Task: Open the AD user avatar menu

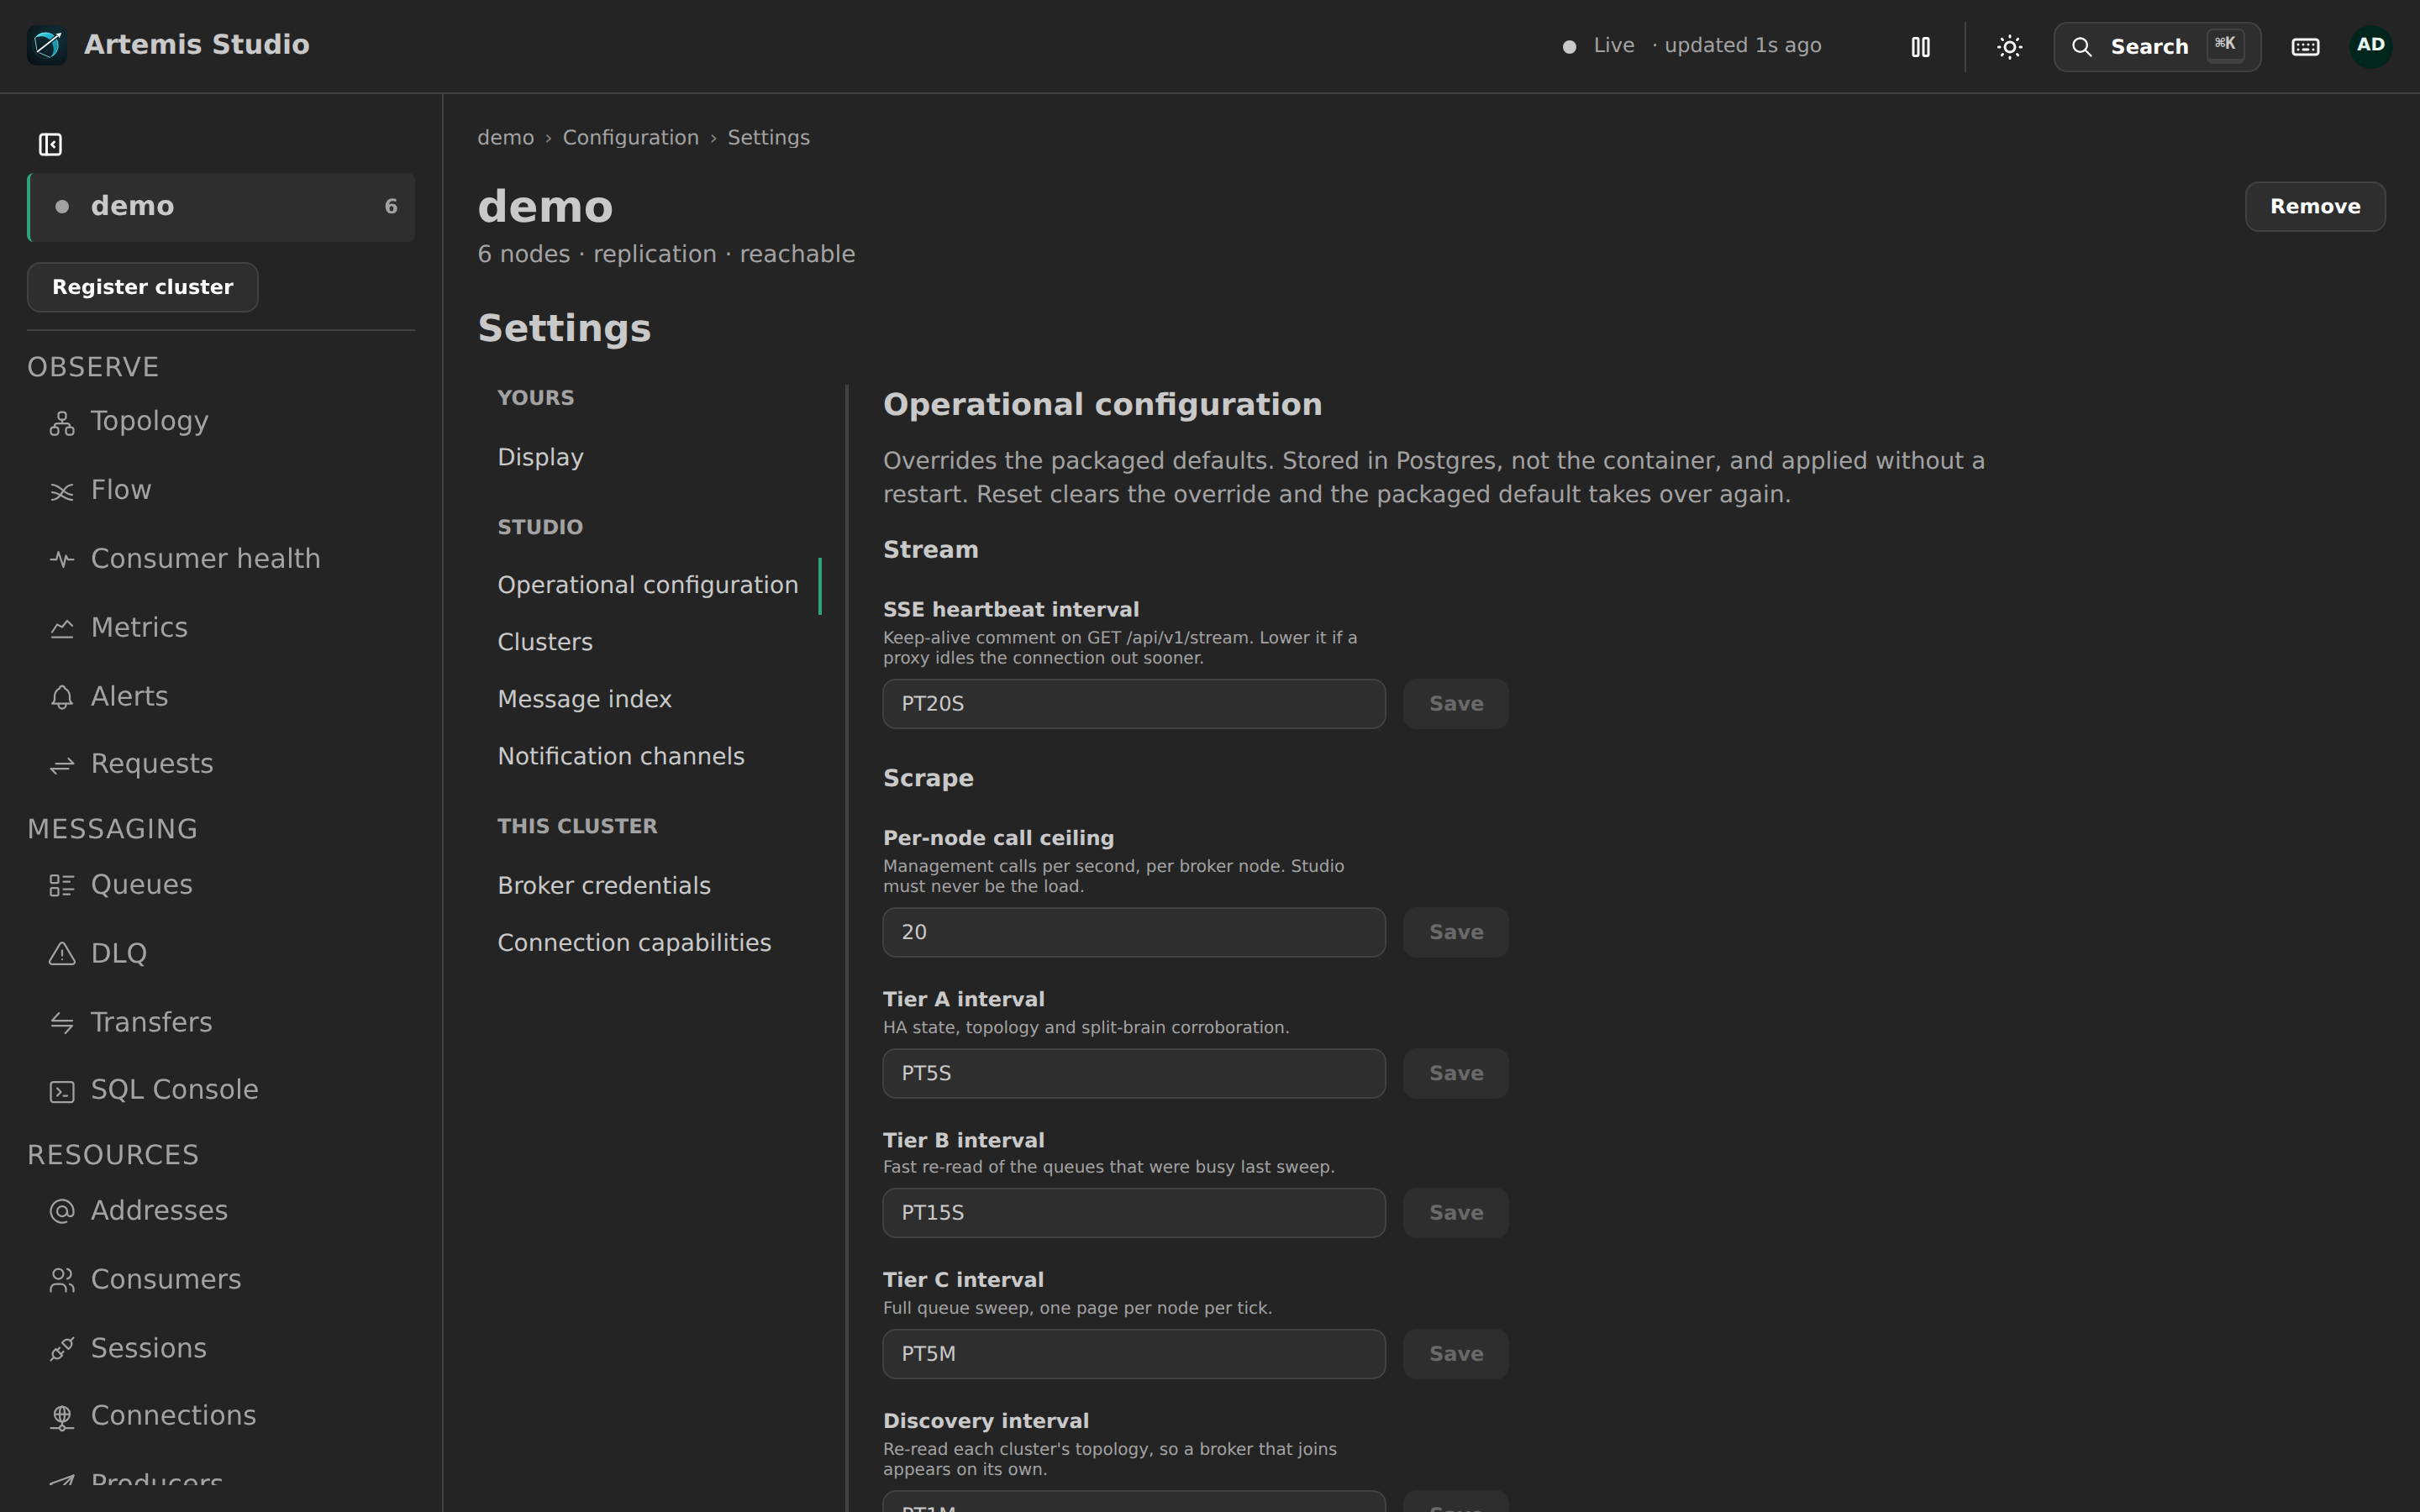Action: click(x=2370, y=46)
